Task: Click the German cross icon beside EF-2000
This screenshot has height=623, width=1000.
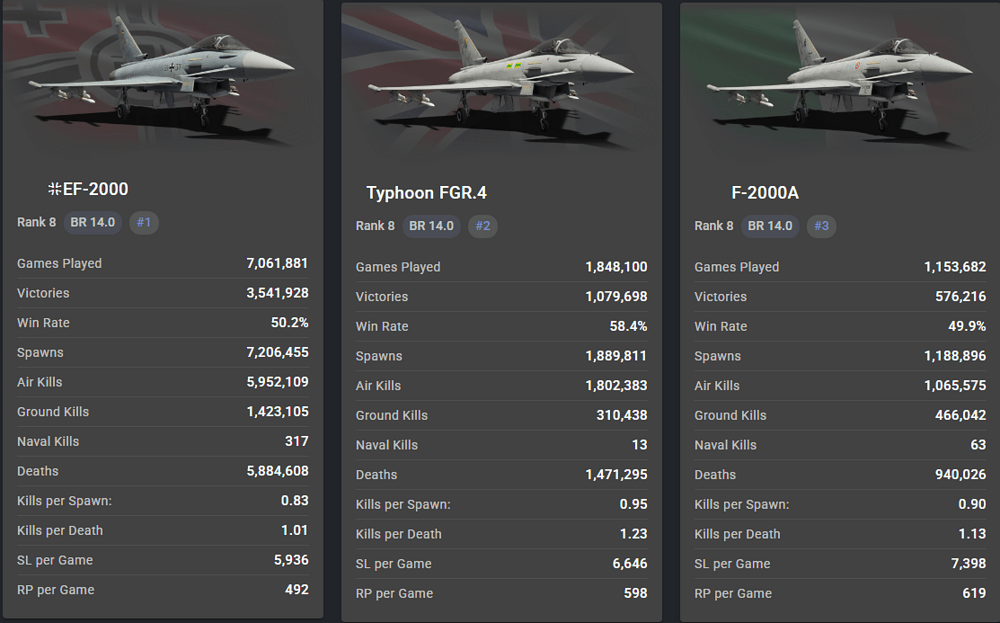Action: pos(55,189)
